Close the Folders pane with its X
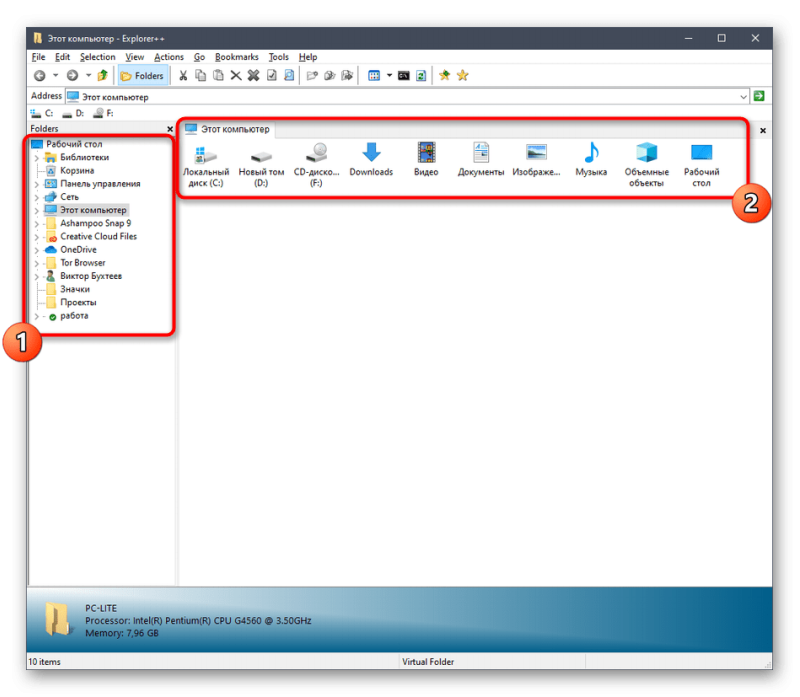Image resolution: width=800 pixels, height=697 pixels. (x=170, y=129)
